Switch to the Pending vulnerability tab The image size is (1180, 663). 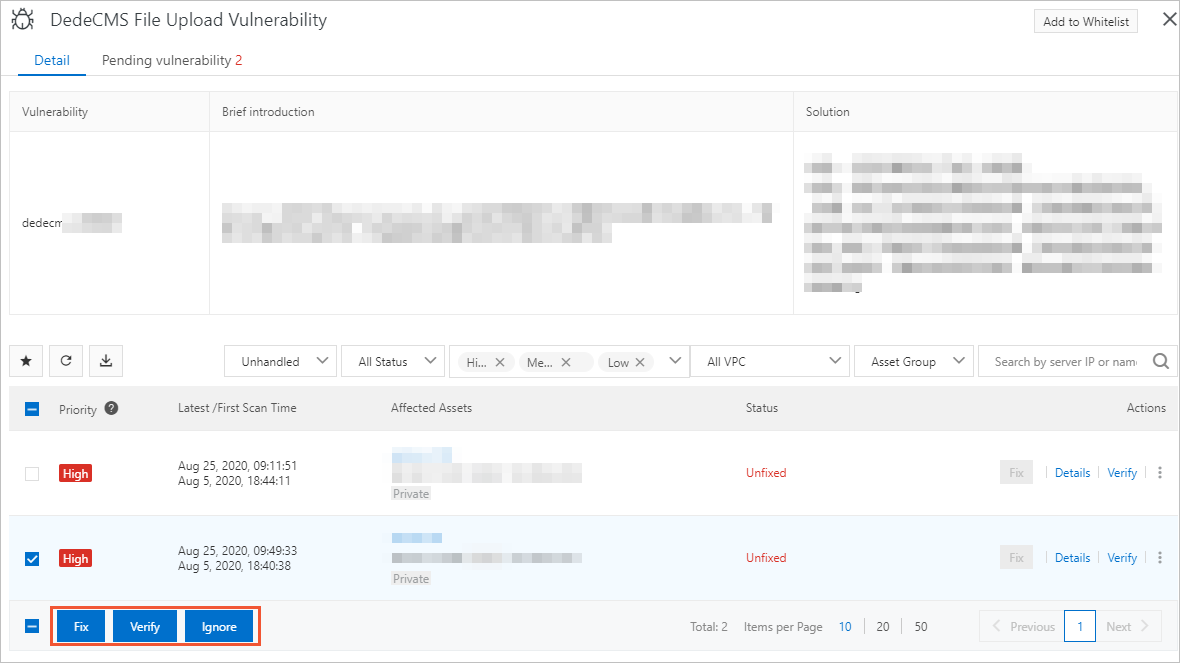[172, 60]
